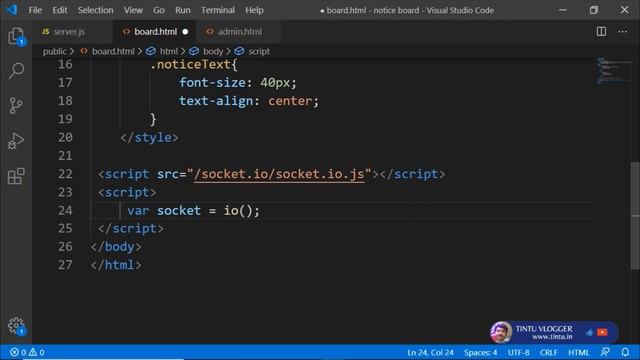Click the closing </html> tag
This screenshot has height=360, width=640.
coord(116,265)
